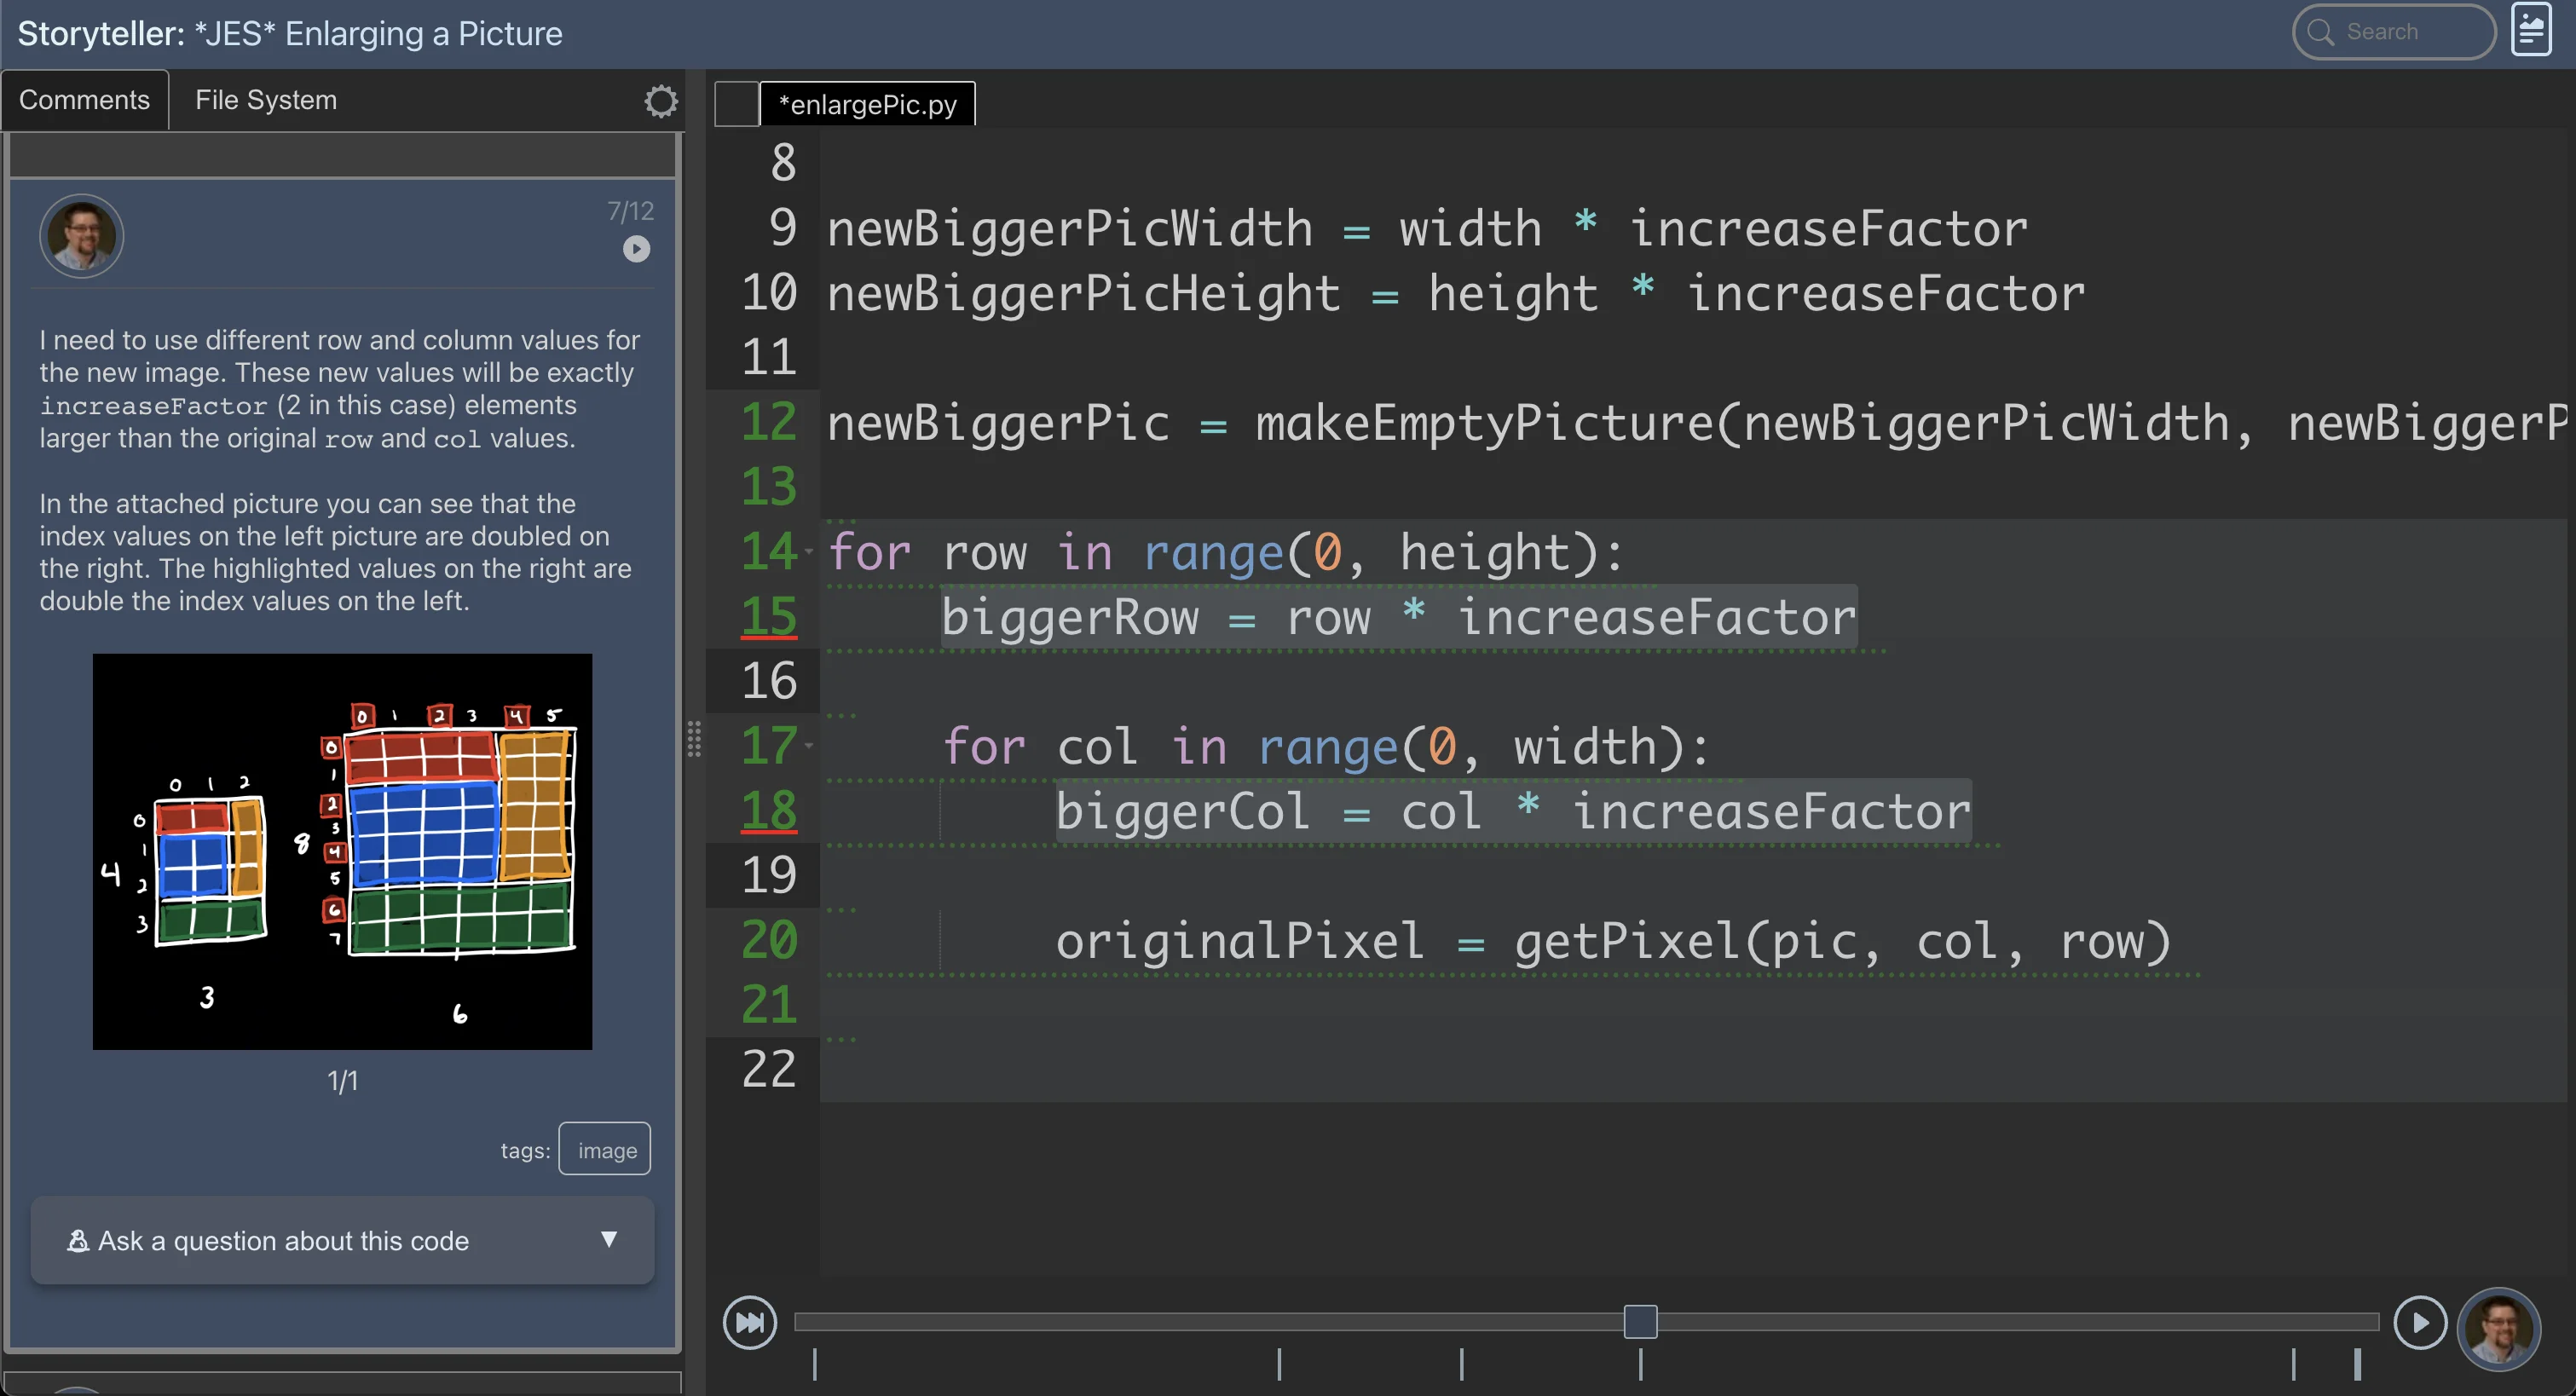Expand the Ask a question dropdown arrow
Image resolution: width=2576 pixels, height=1396 pixels.
[x=608, y=1239]
